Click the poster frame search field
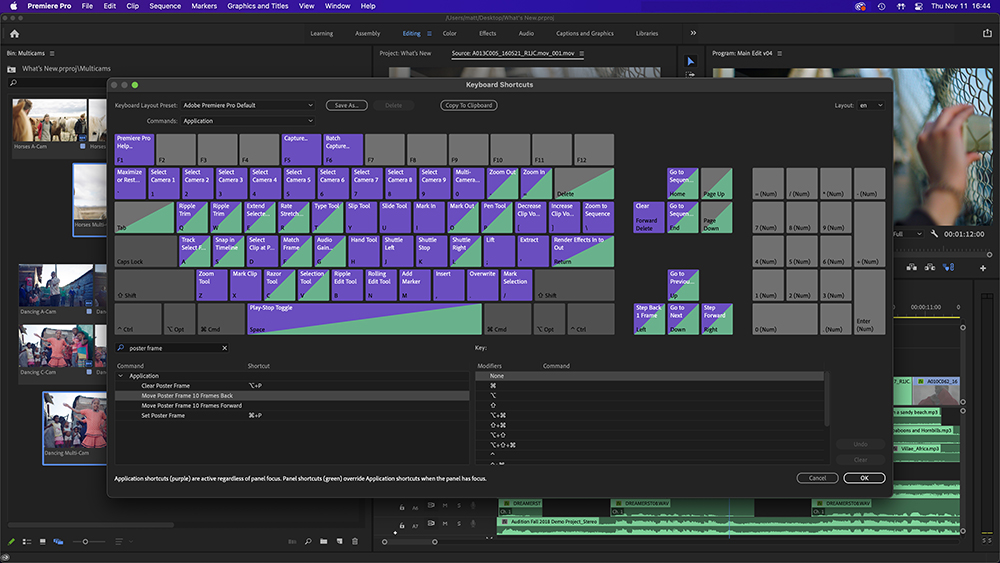This screenshot has width=1000, height=563. tap(172, 348)
